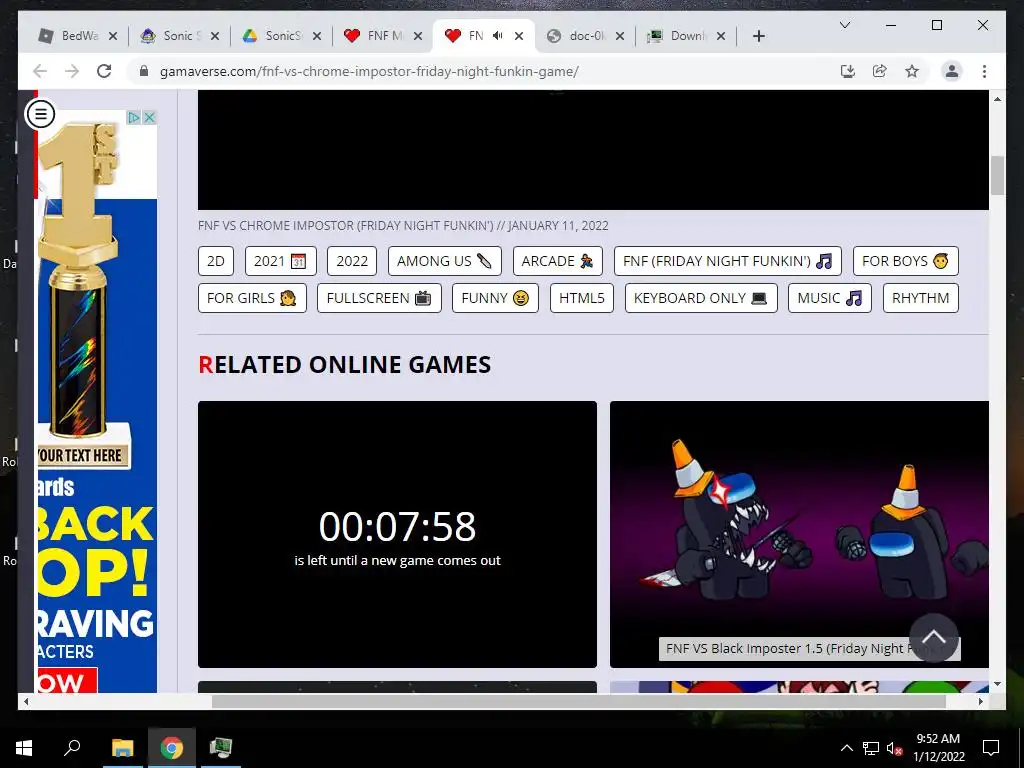Click the scroll-to-top arrow button
Image resolution: width=1024 pixels, height=768 pixels.
[934, 637]
